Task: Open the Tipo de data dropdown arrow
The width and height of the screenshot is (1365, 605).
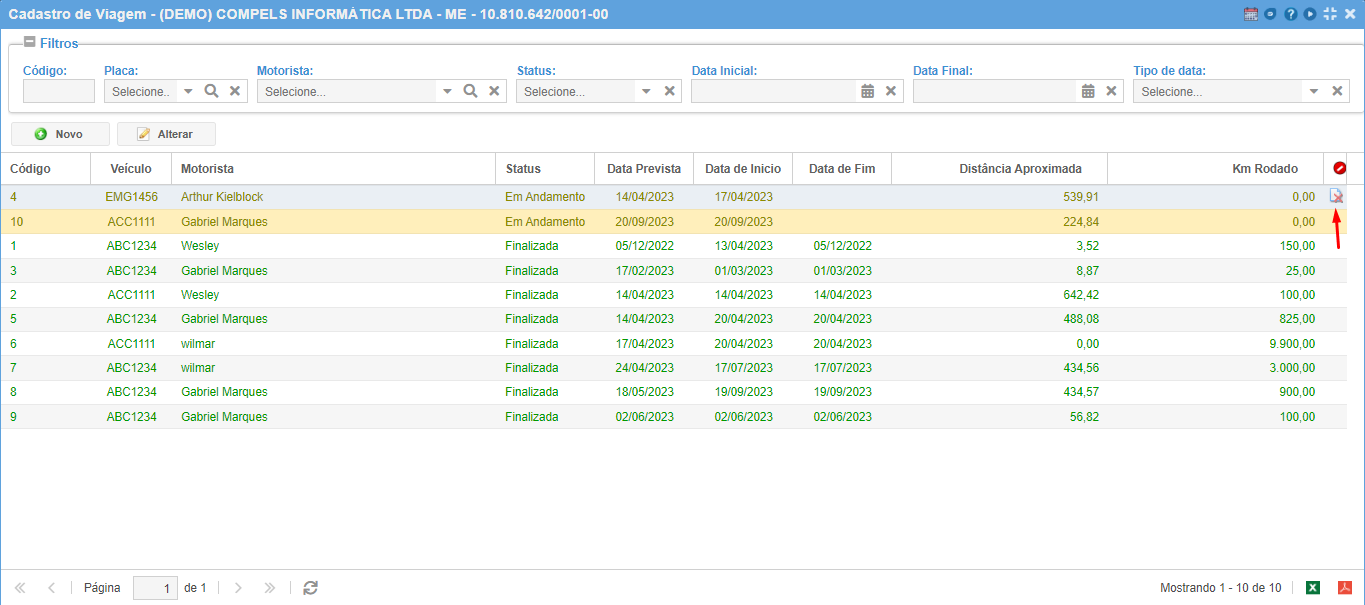Action: pos(1314,91)
